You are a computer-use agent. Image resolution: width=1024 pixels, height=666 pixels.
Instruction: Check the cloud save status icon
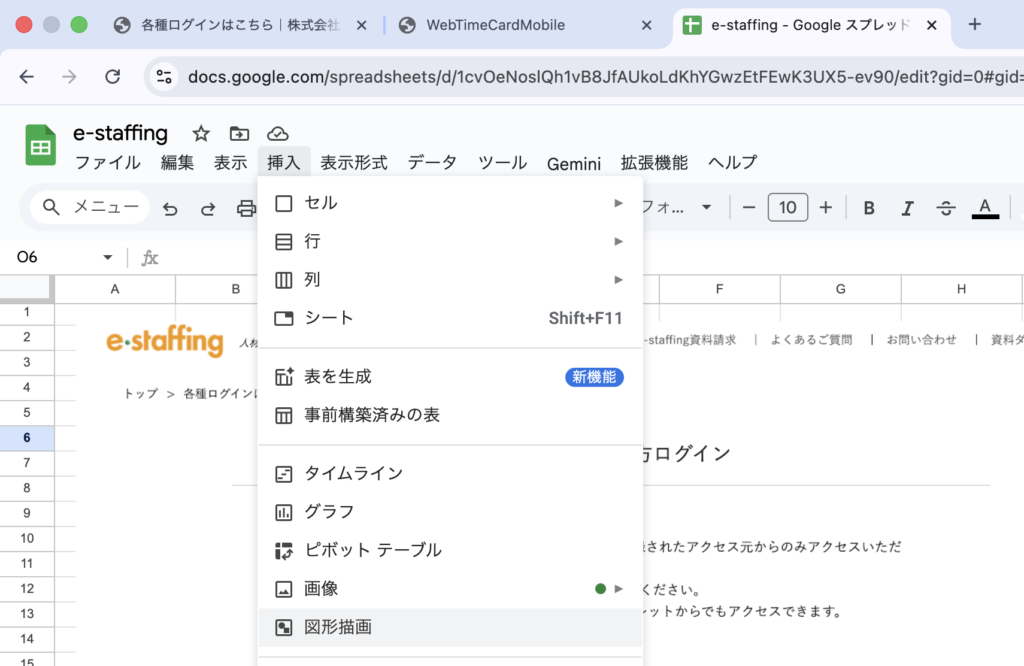[x=278, y=134]
